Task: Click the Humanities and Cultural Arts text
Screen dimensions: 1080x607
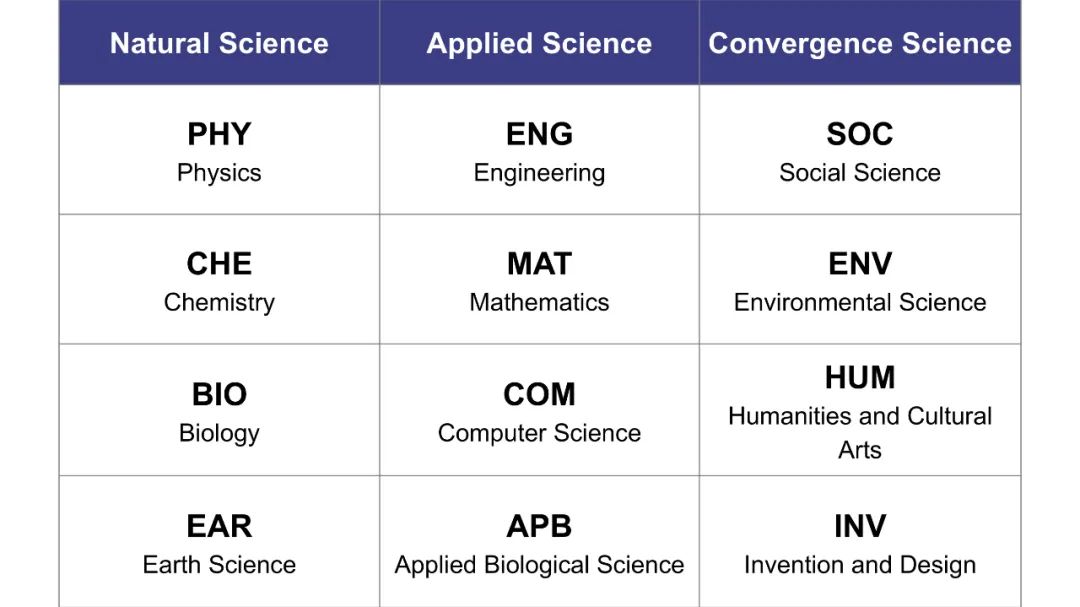Action: (x=860, y=432)
